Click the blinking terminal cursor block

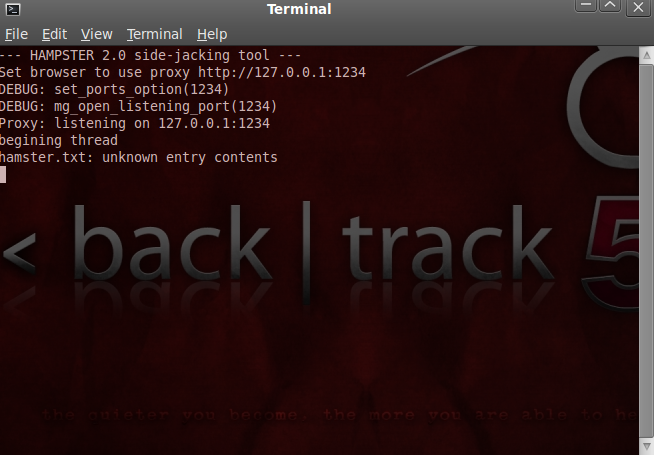click(3, 174)
